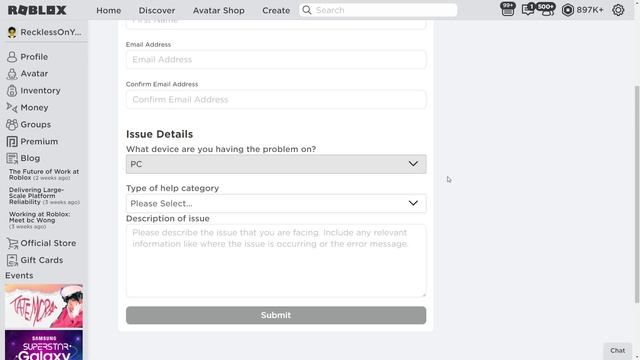Open notifications icon with 99+ badge
Image resolution: width=640 pixels, height=360 pixels.
[508, 10]
